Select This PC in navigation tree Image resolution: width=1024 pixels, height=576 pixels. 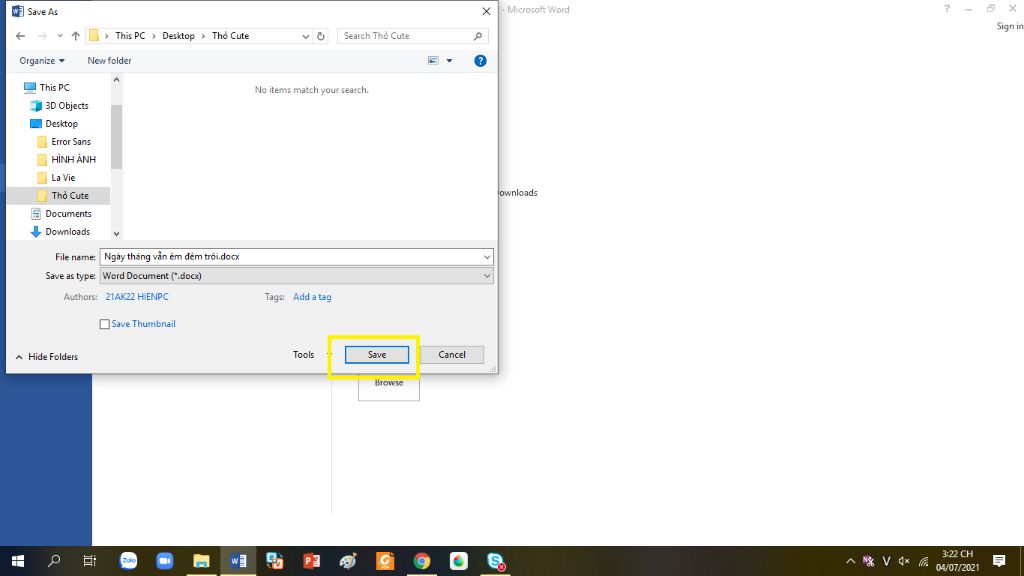54,88
